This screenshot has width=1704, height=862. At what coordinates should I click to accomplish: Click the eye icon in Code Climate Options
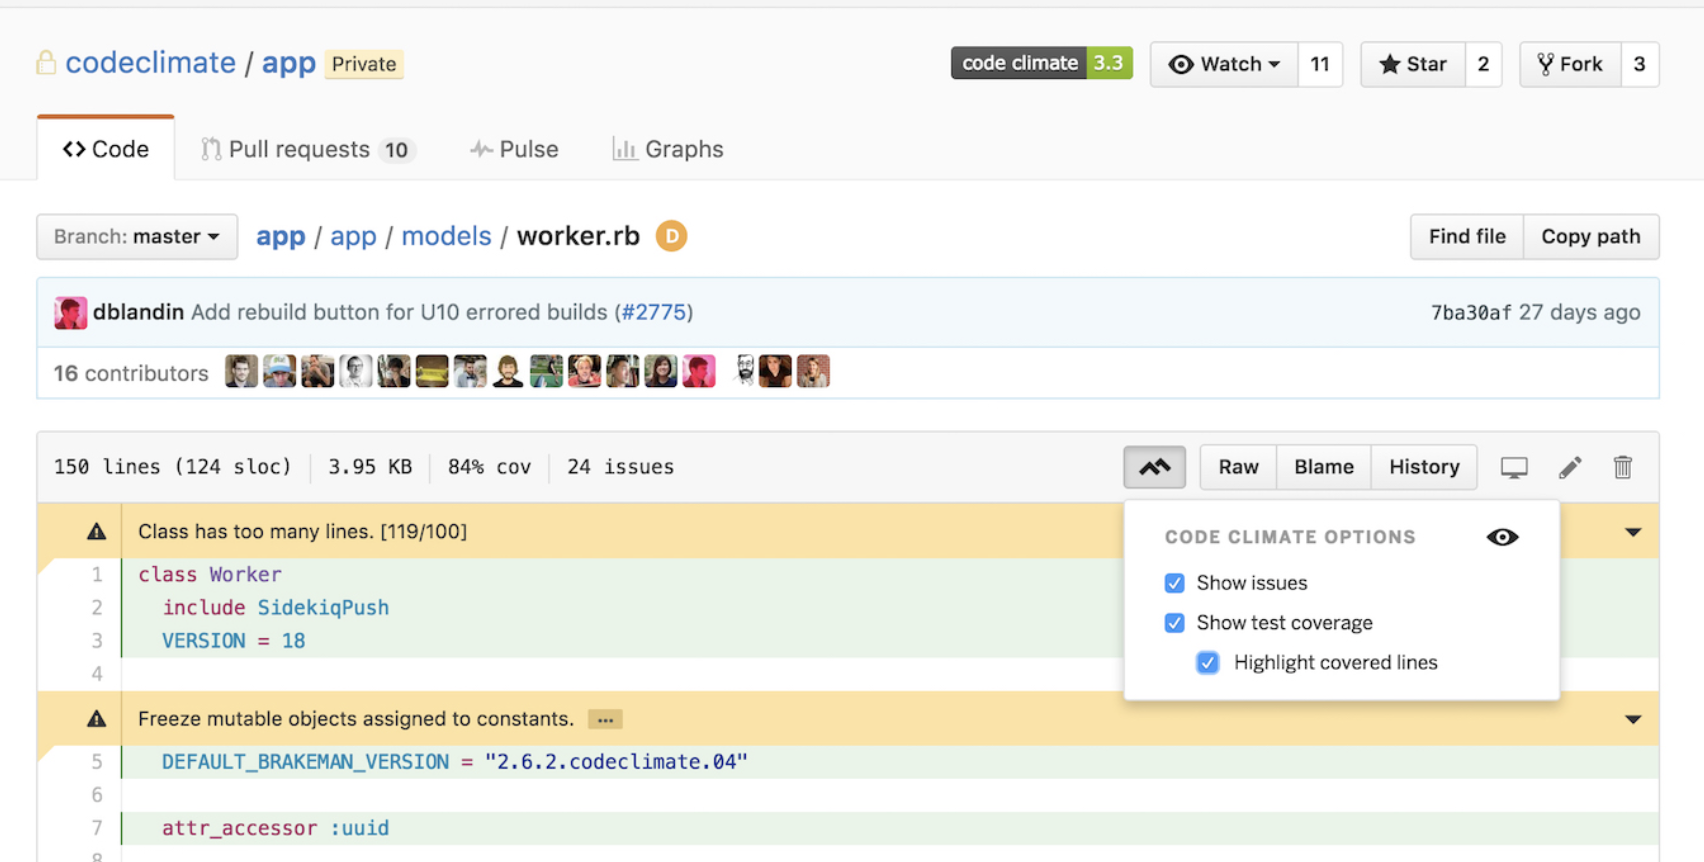(1502, 537)
